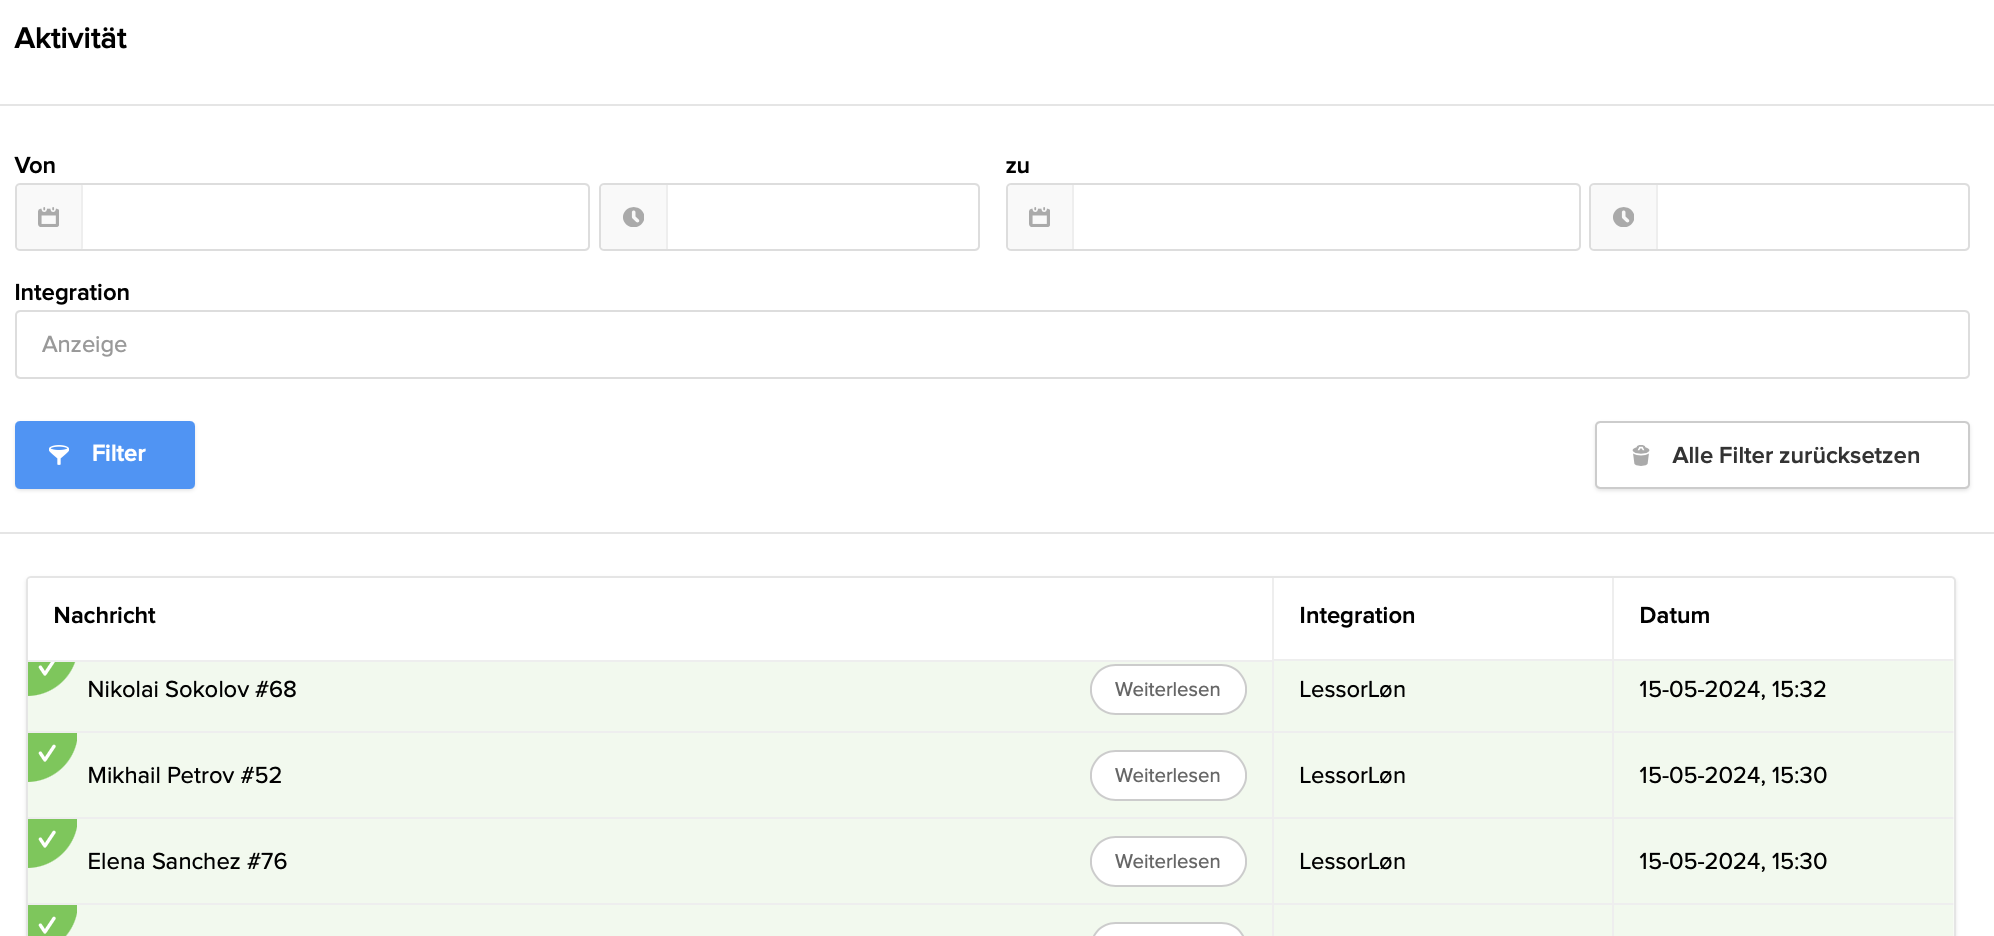Image resolution: width=1994 pixels, height=936 pixels.
Task: Click the Nachricht column header
Action: pos(105,616)
